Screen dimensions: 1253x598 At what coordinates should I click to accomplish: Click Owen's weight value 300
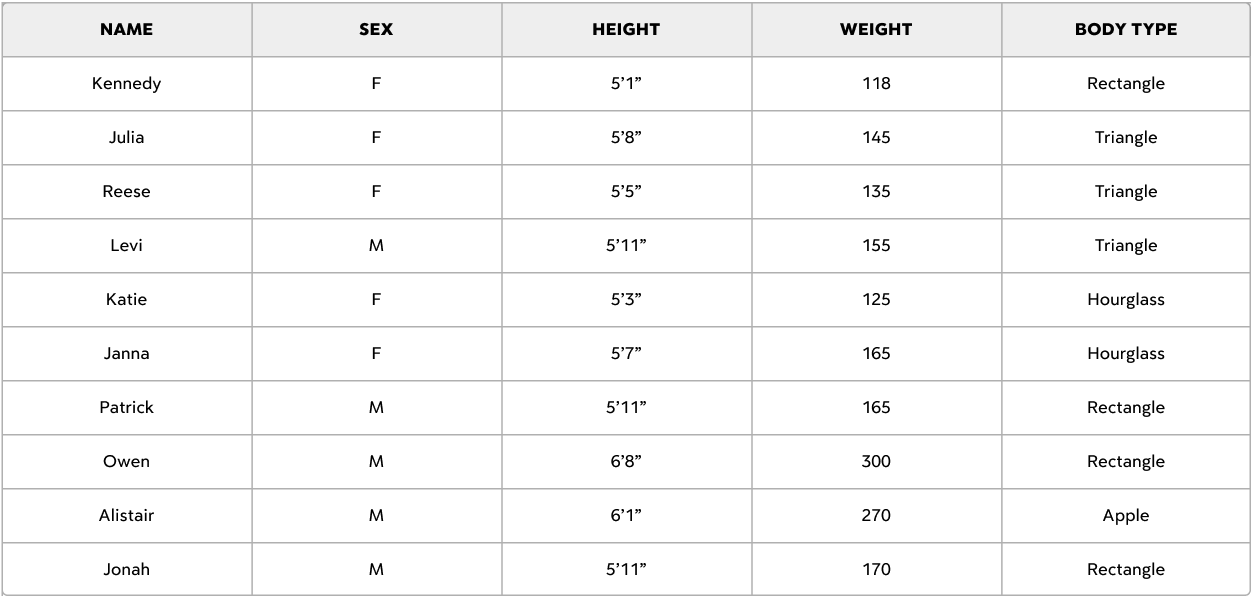coord(876,462)
